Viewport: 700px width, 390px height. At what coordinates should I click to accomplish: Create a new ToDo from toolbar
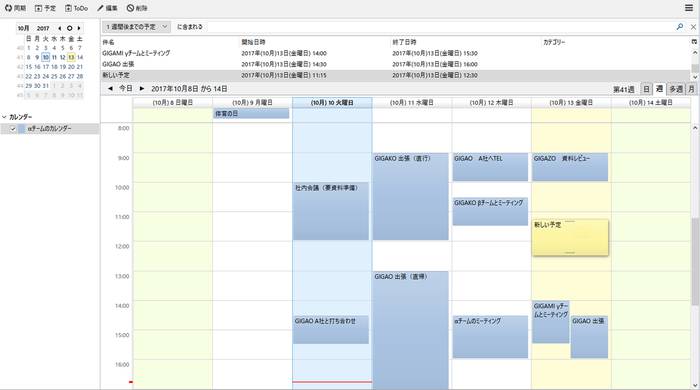tap(76, 8)
